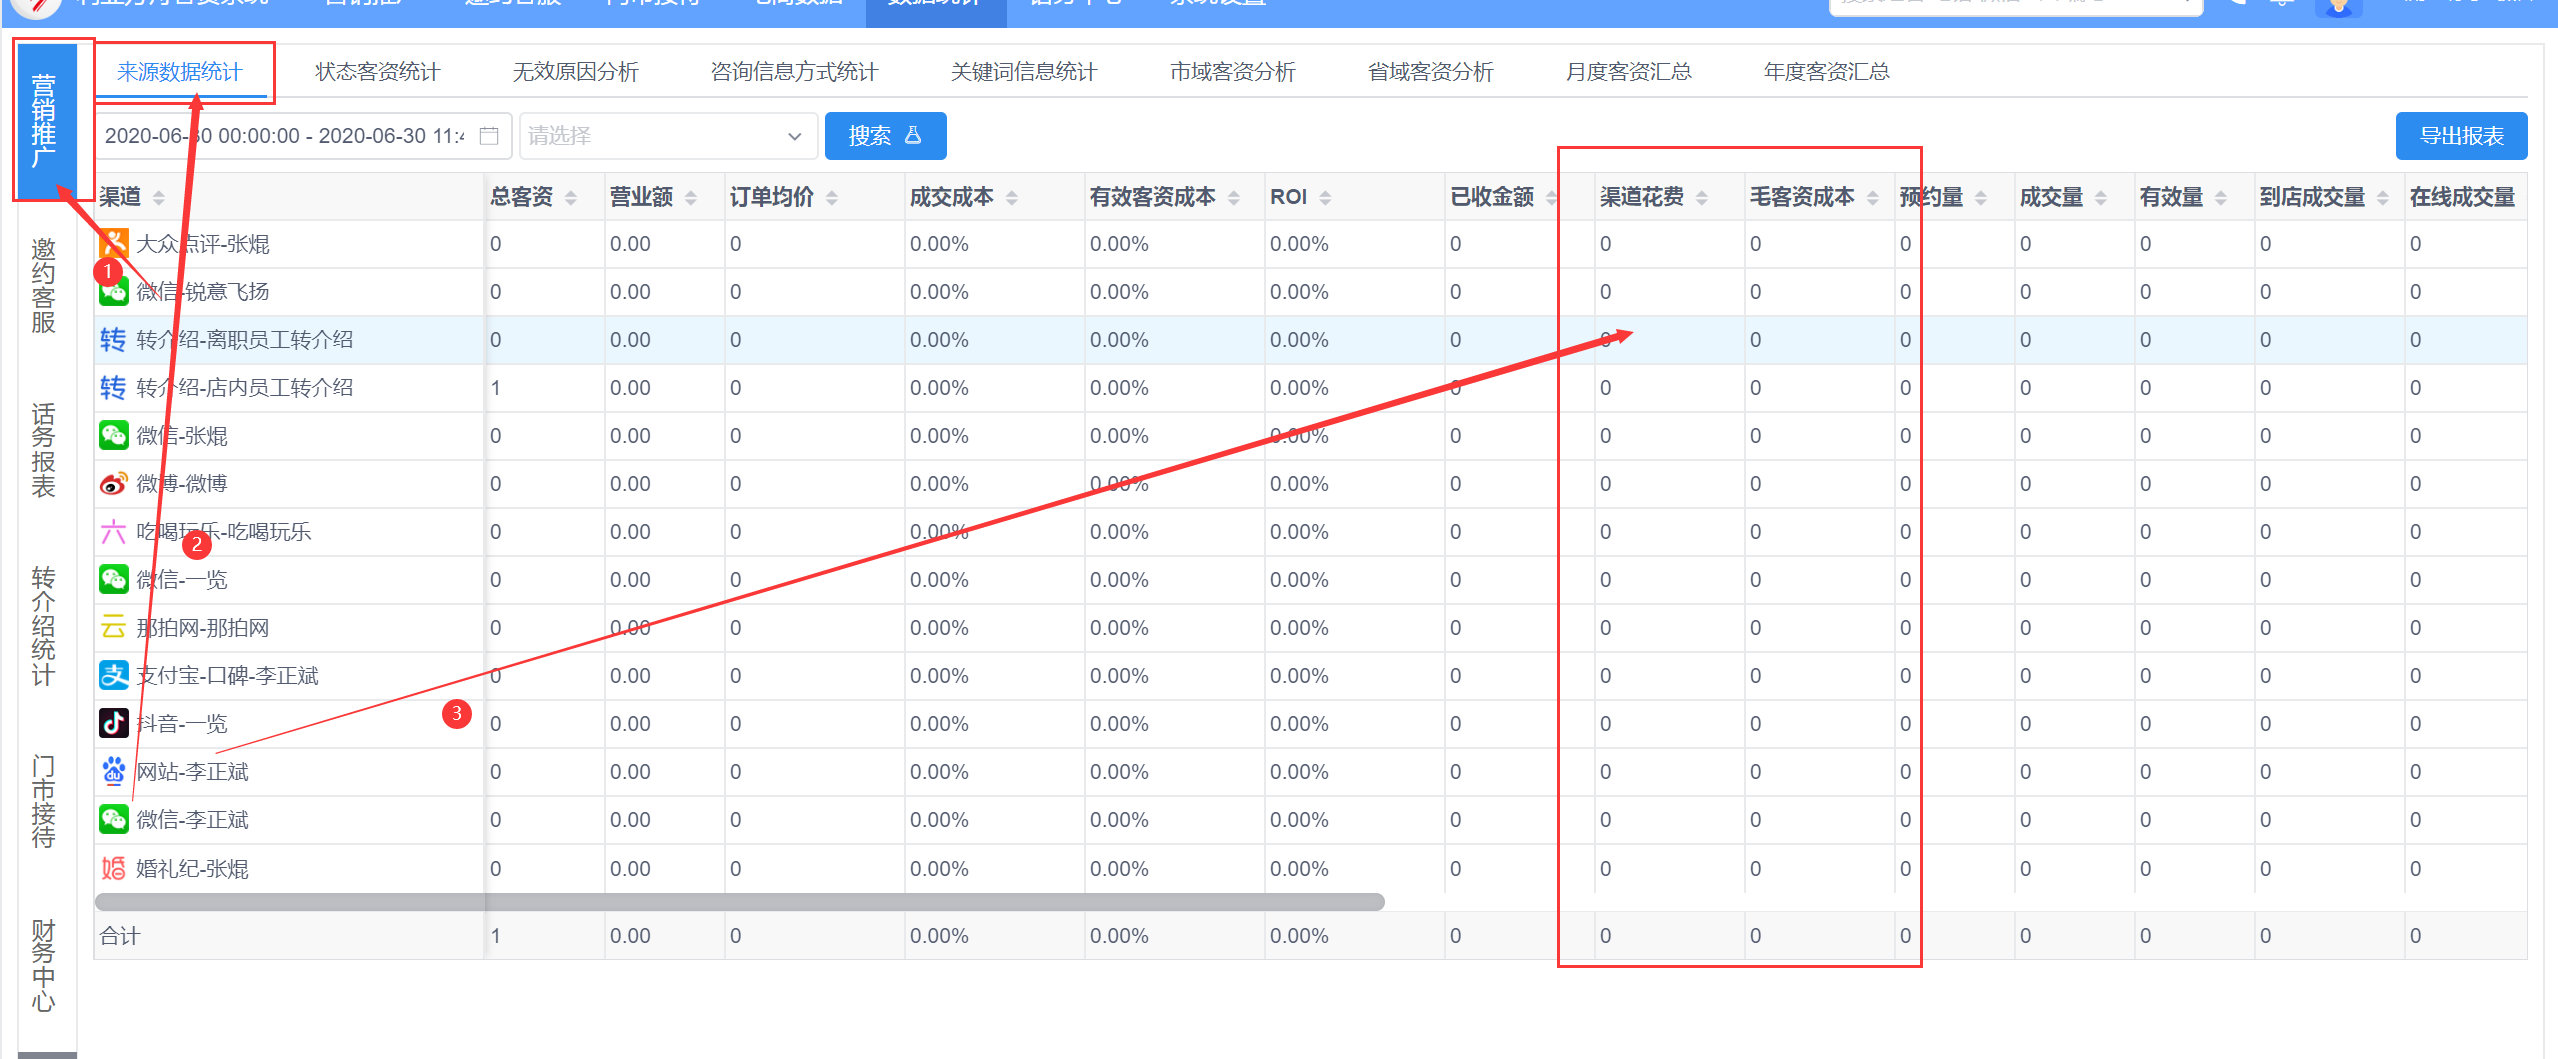The width and height of the screenshot is (2558, 1059).
Task: Toggle sorting on the ROI column
Action: (x=1325, y=198)
